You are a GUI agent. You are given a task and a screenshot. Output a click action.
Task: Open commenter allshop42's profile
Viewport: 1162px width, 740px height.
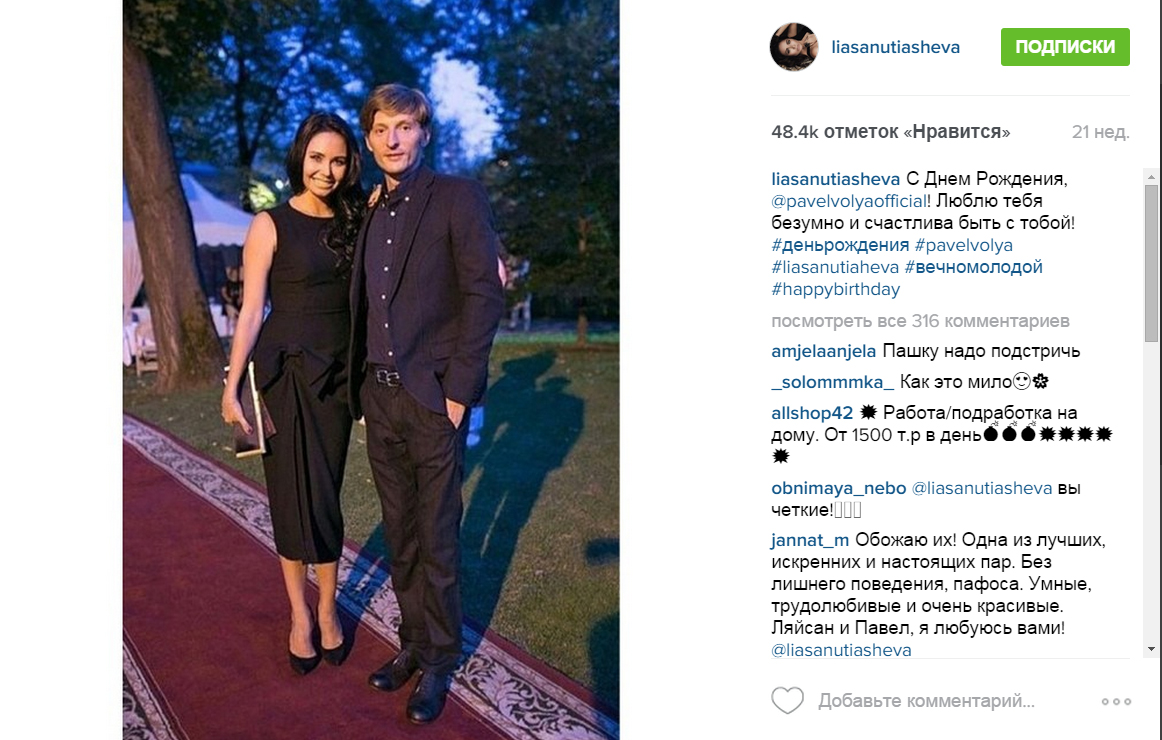(x=812, y=413)
